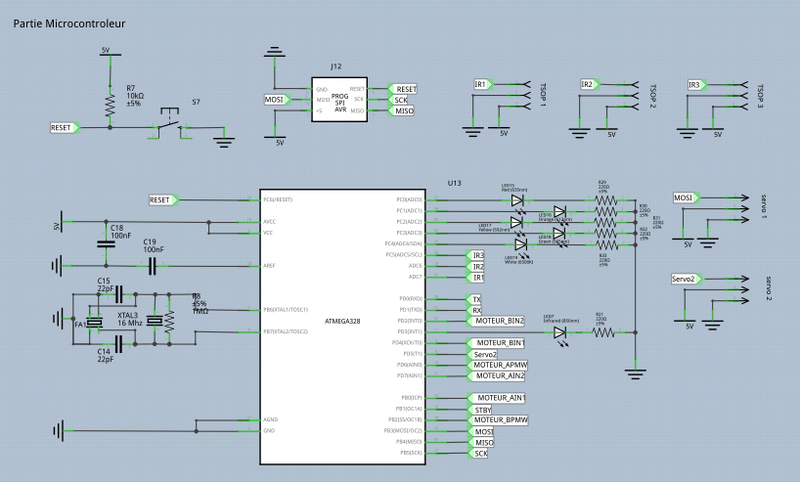
Task: Click the 'Partie Microcontroleur' title text
Action: 69,20
